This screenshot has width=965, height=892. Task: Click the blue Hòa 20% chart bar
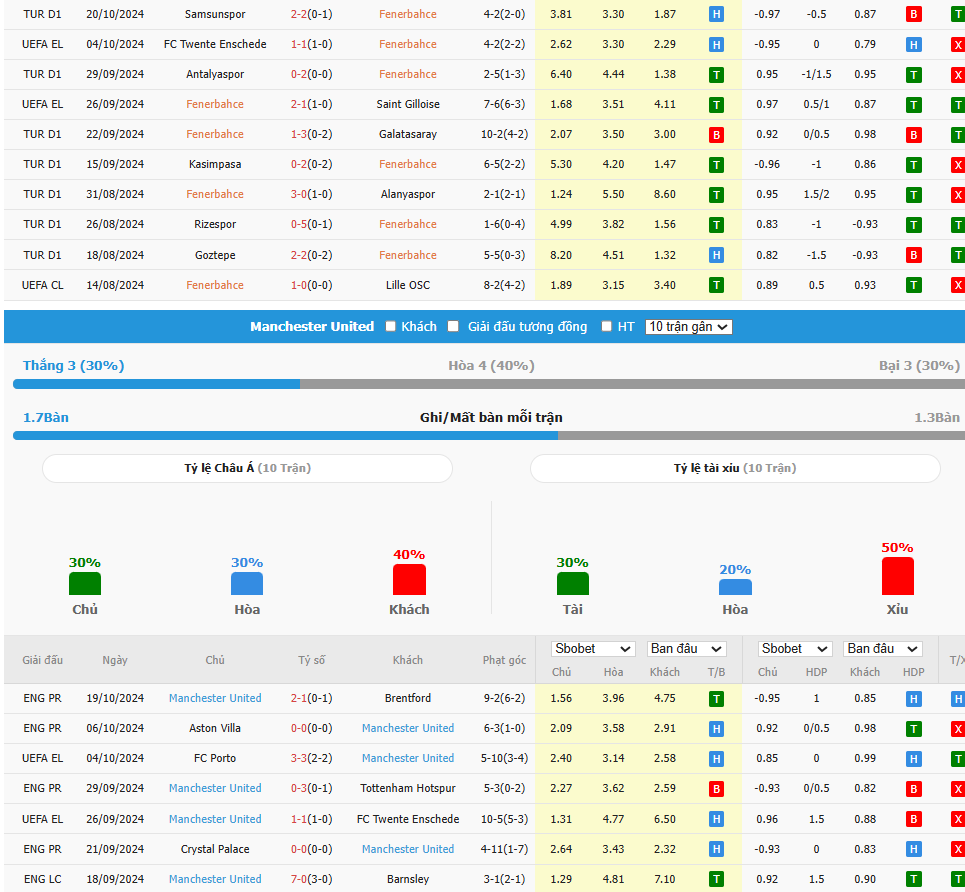tap(735, 587)
